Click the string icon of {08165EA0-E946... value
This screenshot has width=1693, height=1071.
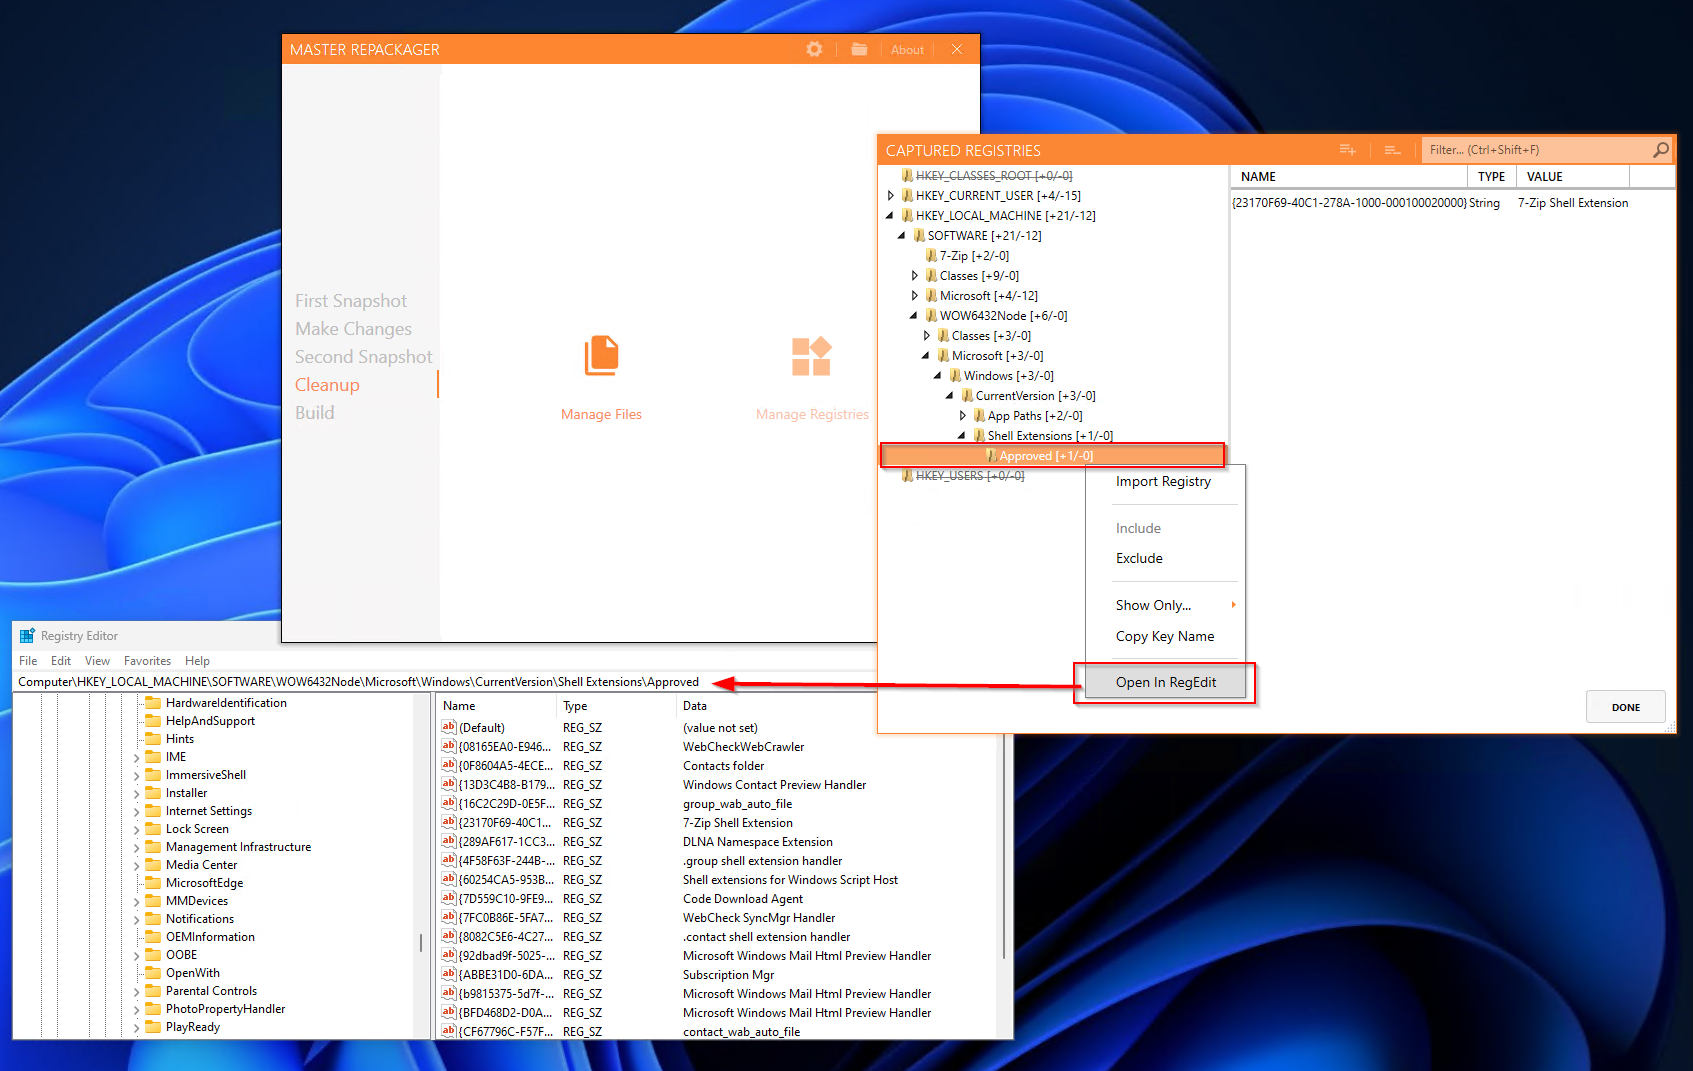coord(449,746)
